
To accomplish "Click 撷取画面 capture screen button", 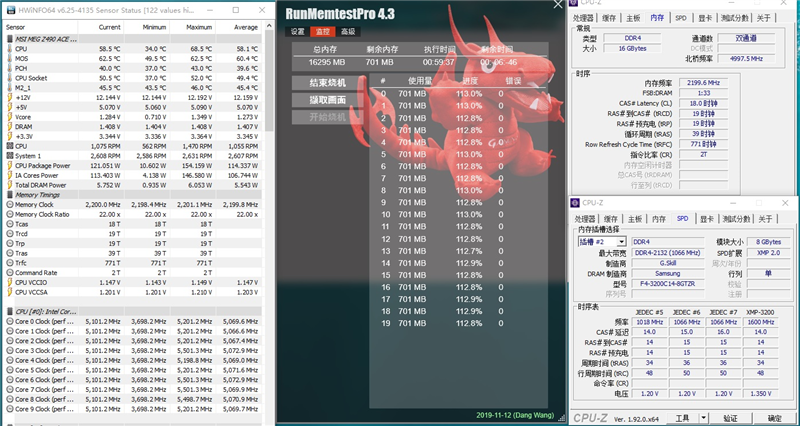I will coord(328,100).
